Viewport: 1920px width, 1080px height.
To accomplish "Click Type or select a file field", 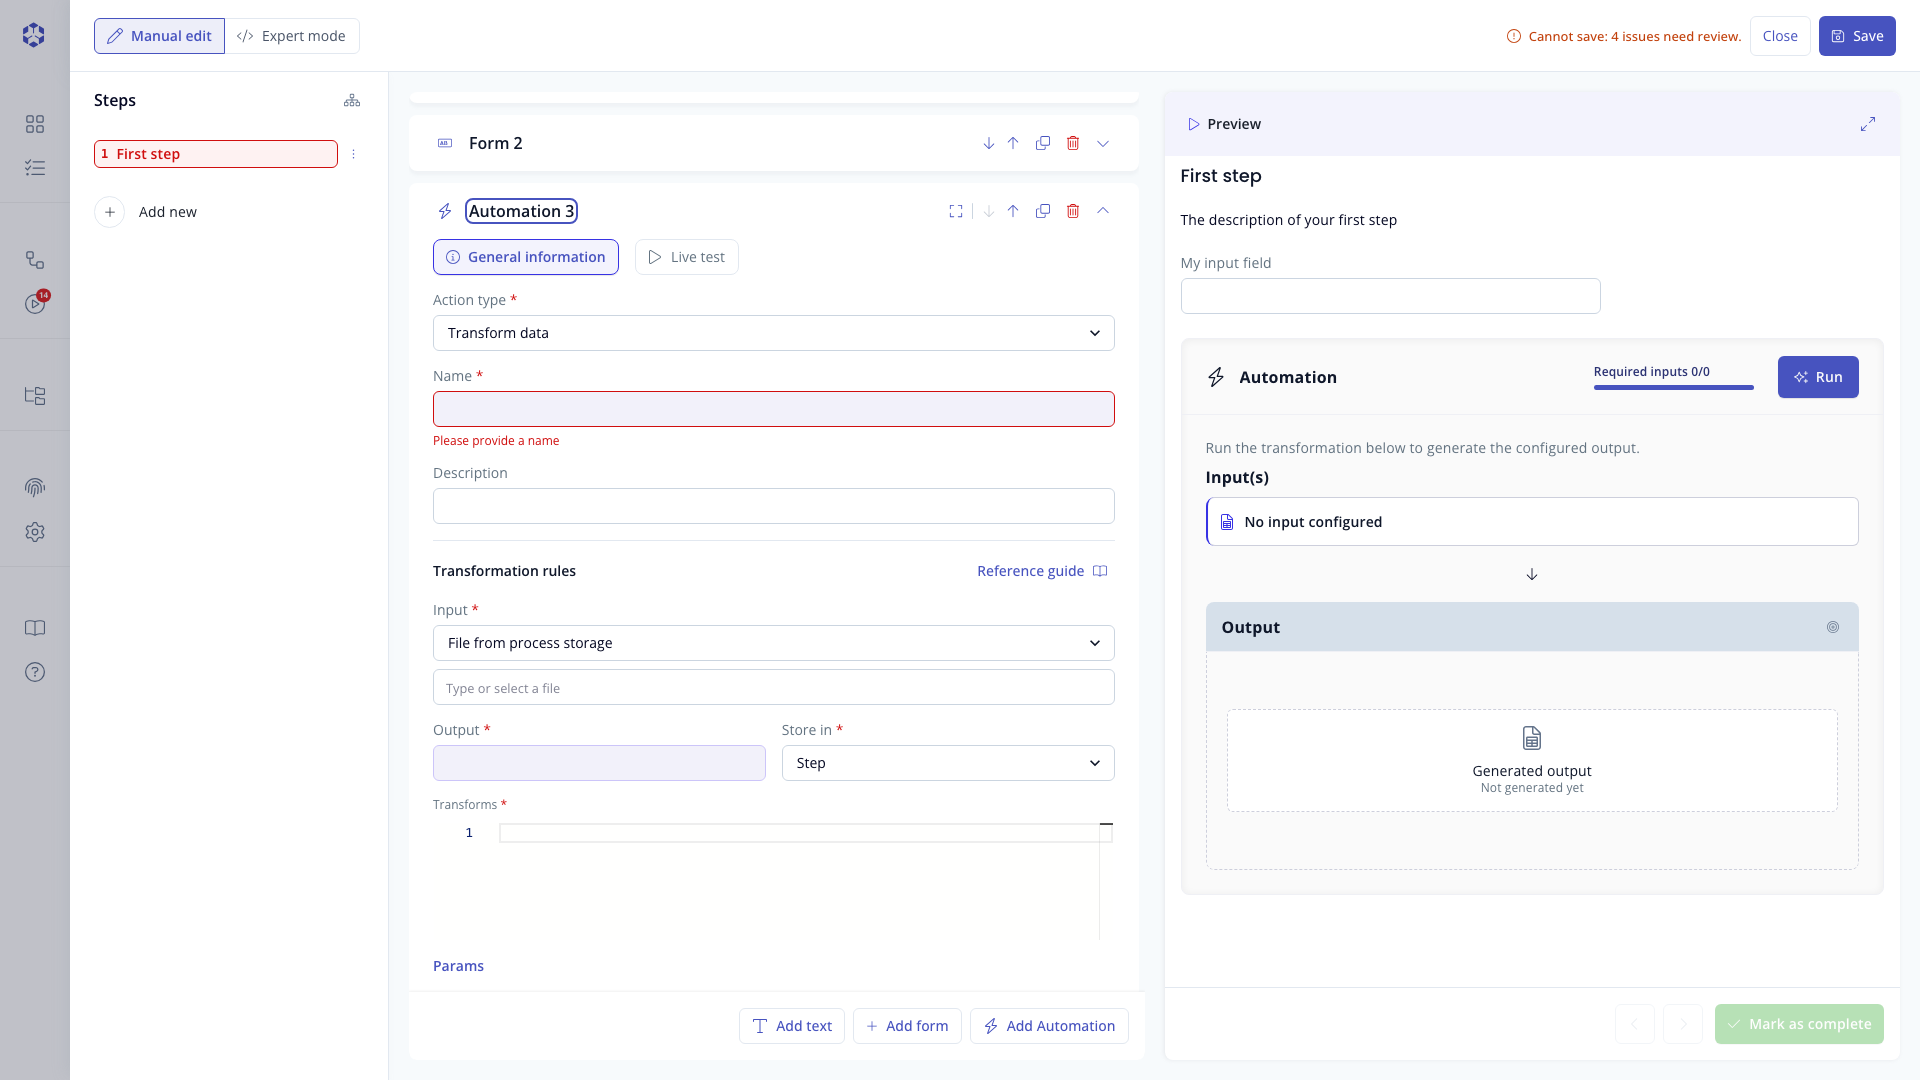I will (774, 688).
